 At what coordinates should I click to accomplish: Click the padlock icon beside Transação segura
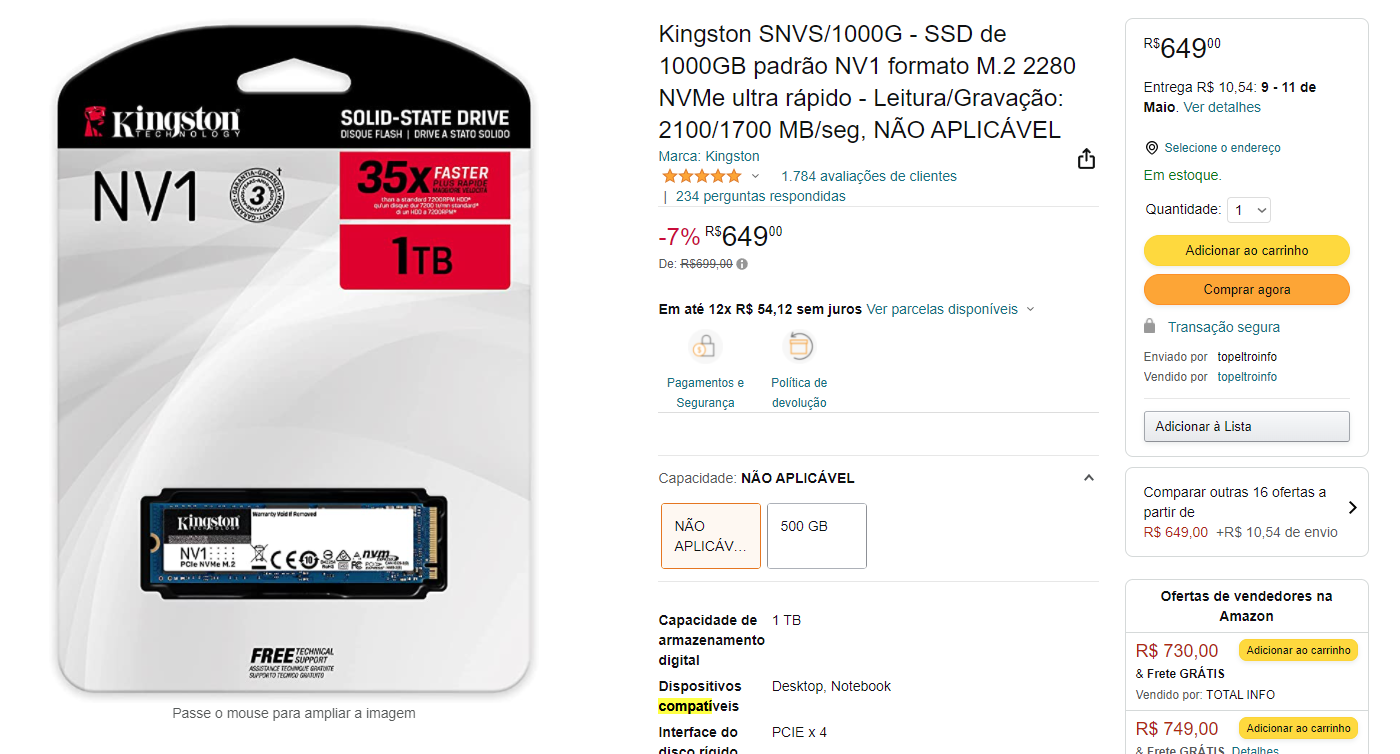coord(1150,327)
